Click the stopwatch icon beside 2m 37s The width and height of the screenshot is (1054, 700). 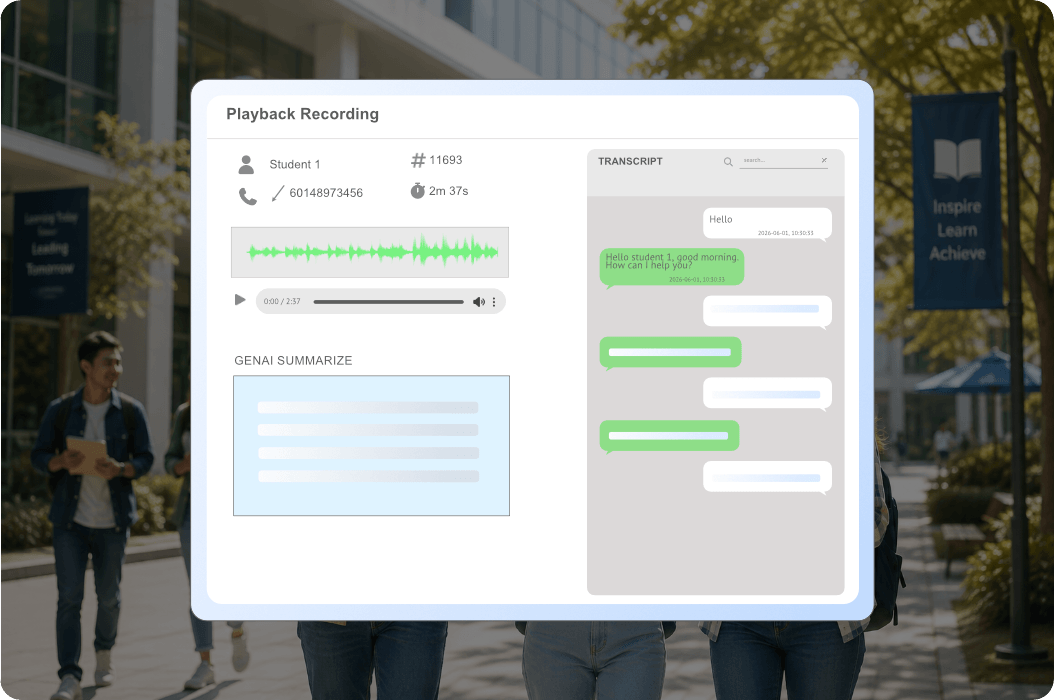click(417, 191)
